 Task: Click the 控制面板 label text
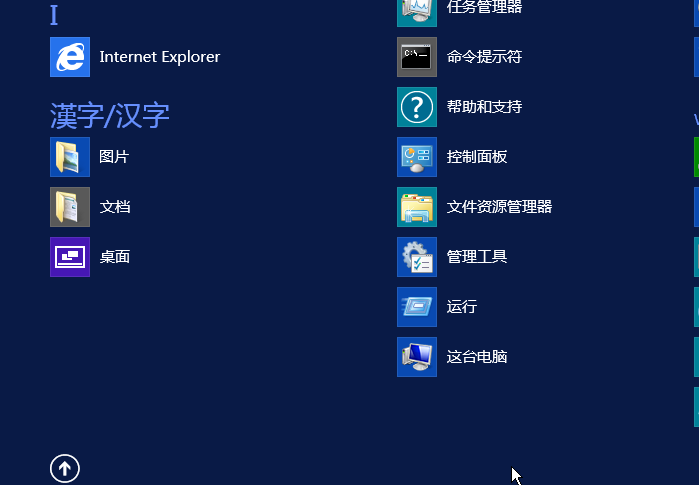pos(477,157)
